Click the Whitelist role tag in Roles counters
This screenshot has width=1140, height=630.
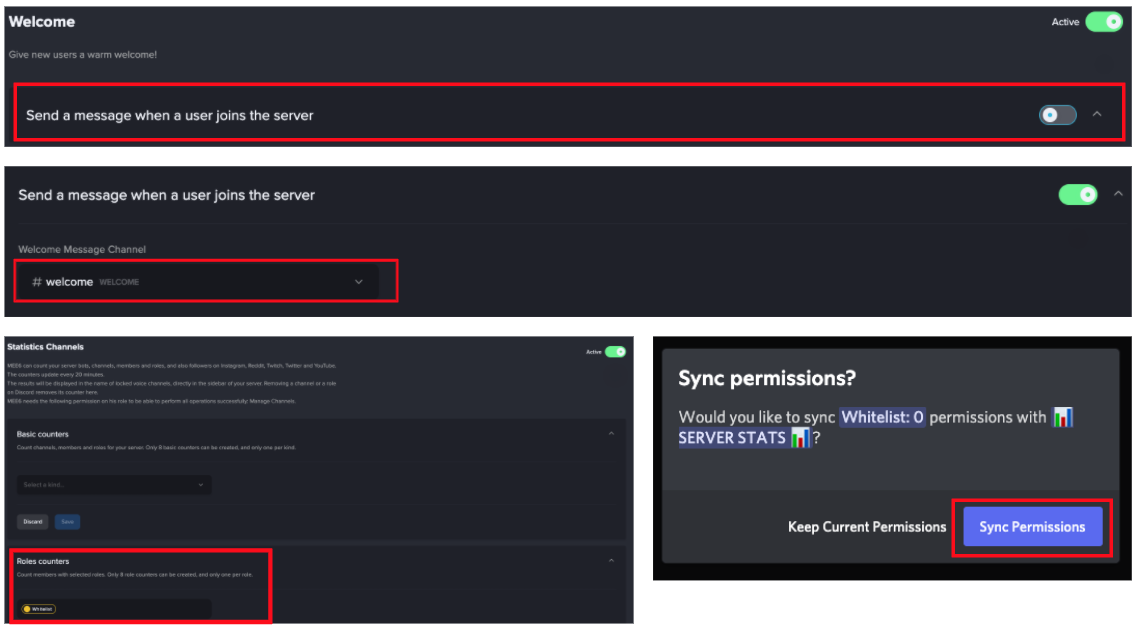click(x=38, y=608)
